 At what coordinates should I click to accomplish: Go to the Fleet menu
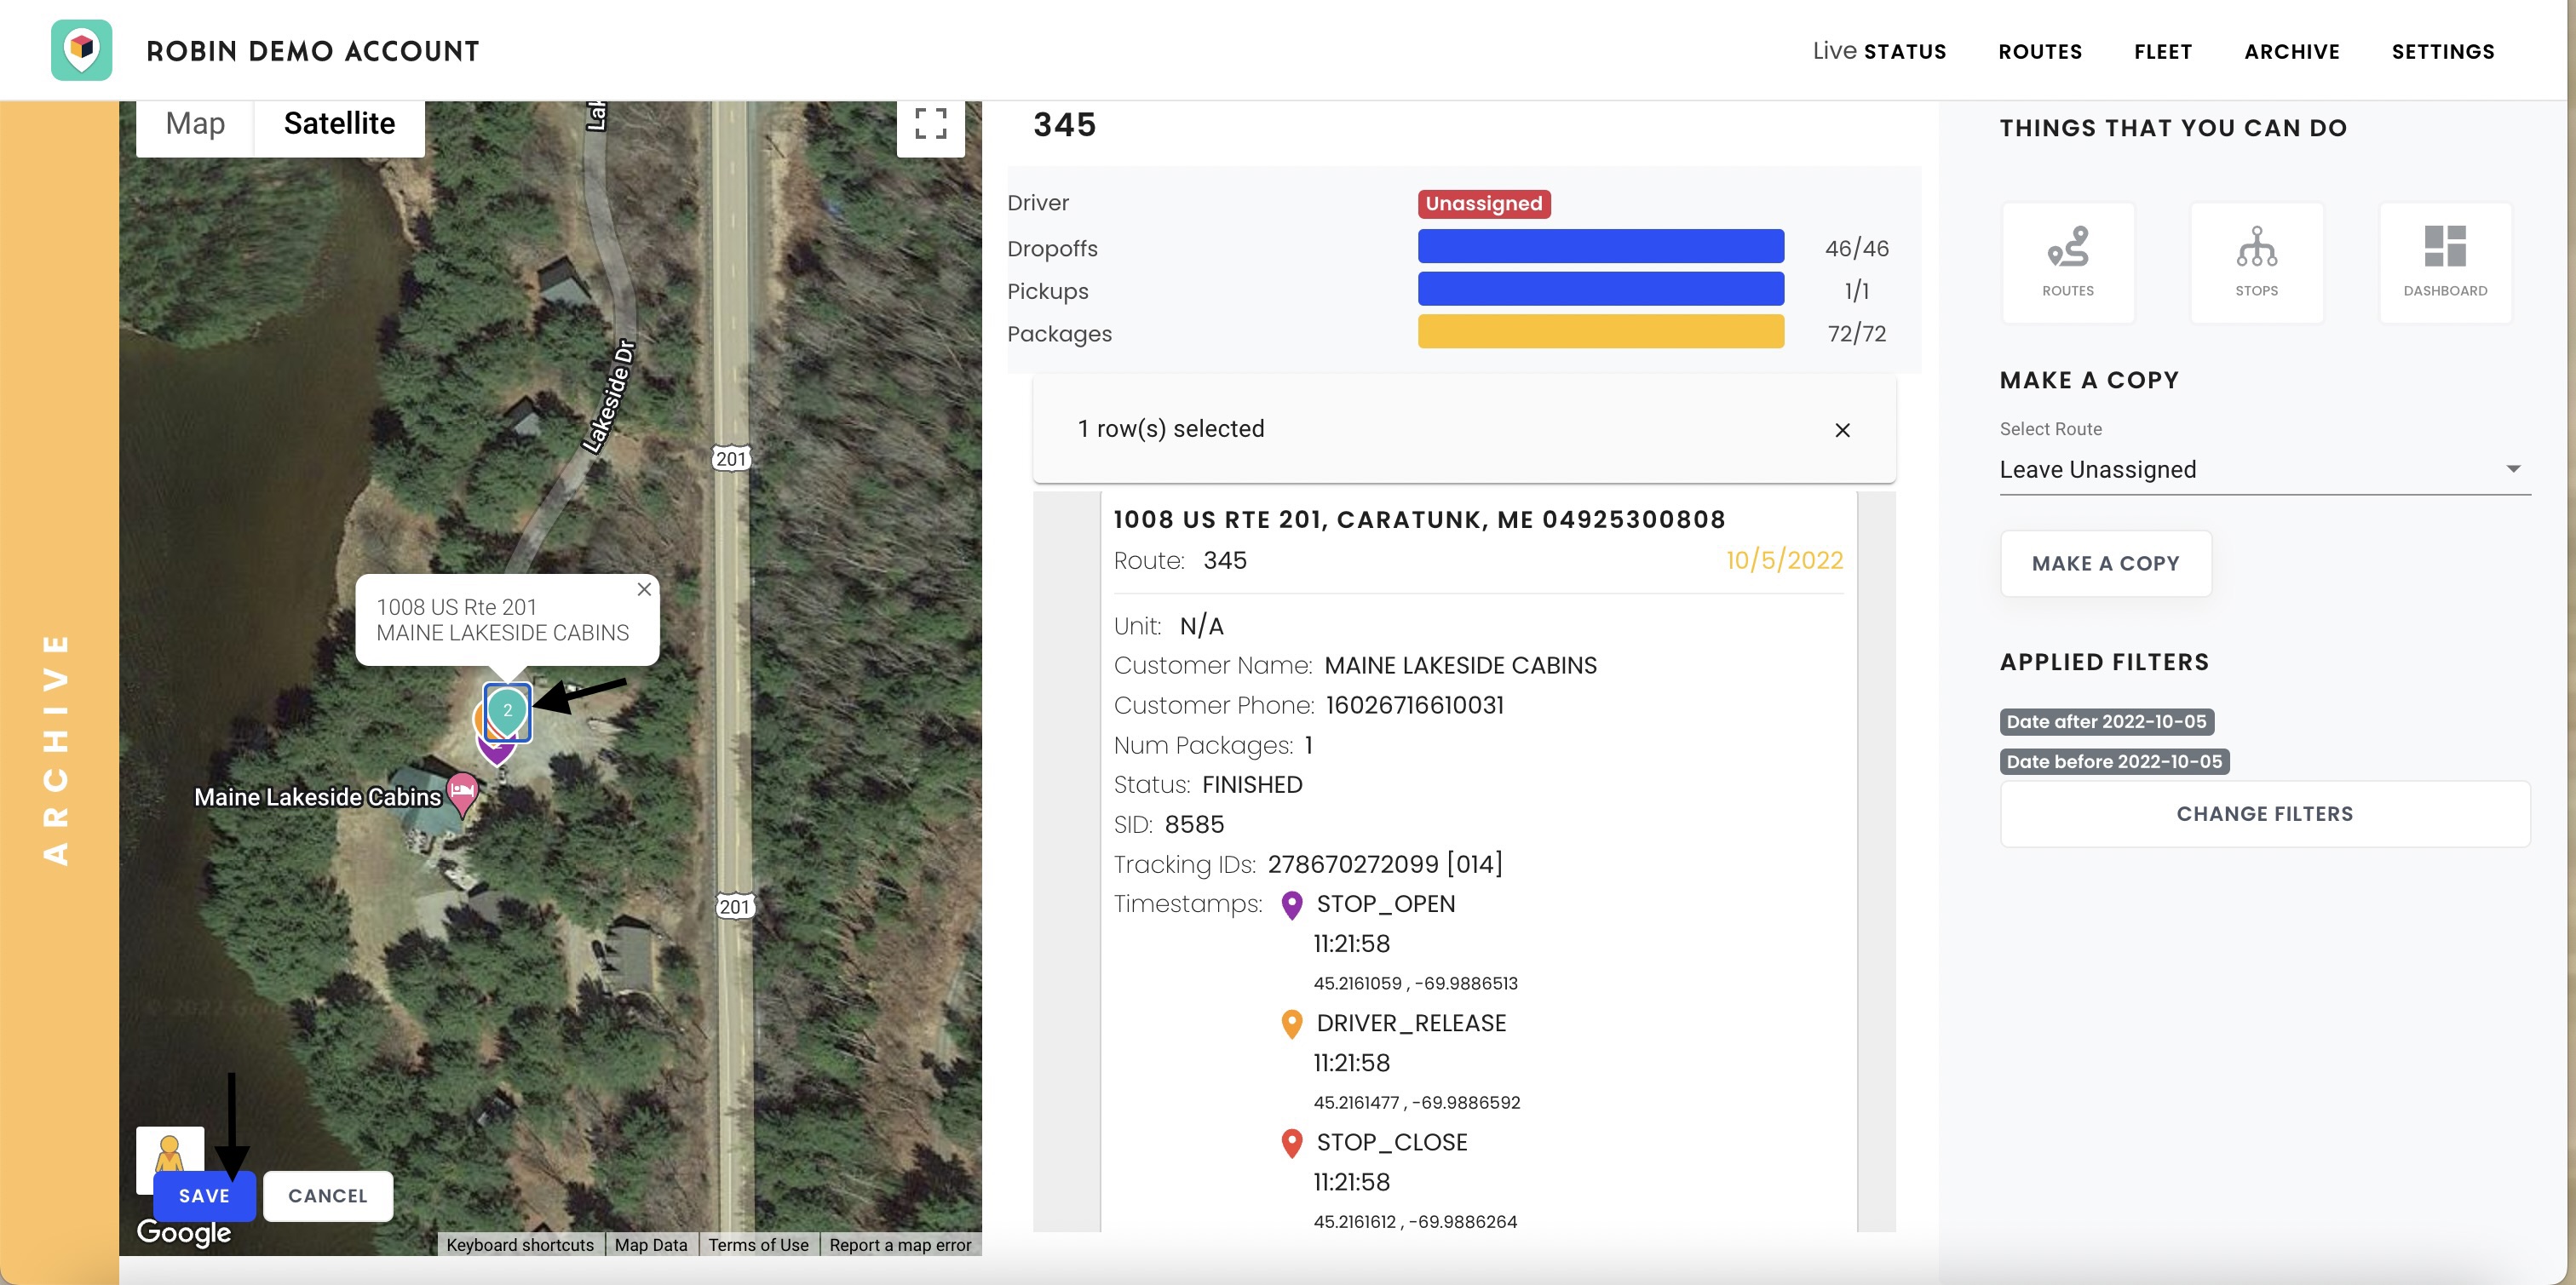click(2163, 52)
